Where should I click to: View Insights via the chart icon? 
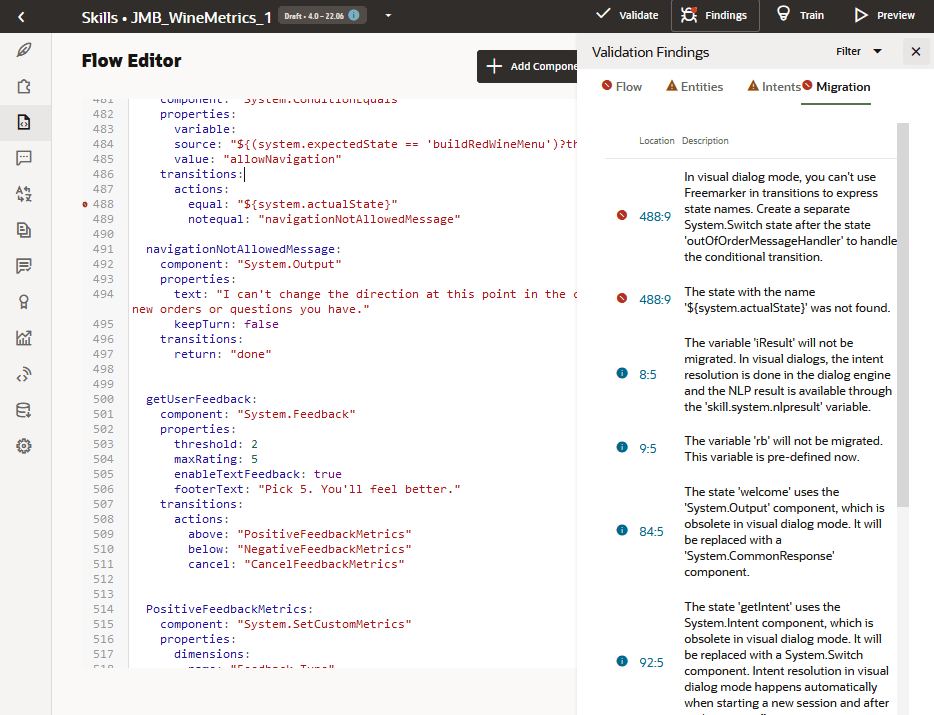(25, 339)
